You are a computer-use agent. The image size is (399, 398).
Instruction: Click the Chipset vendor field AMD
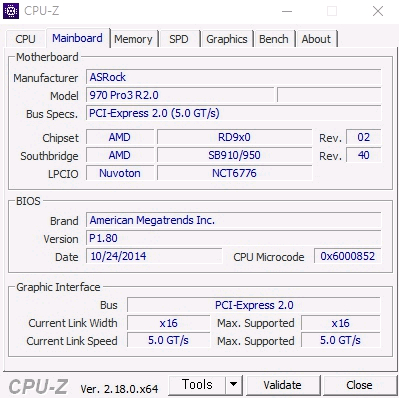click(120, 137)
